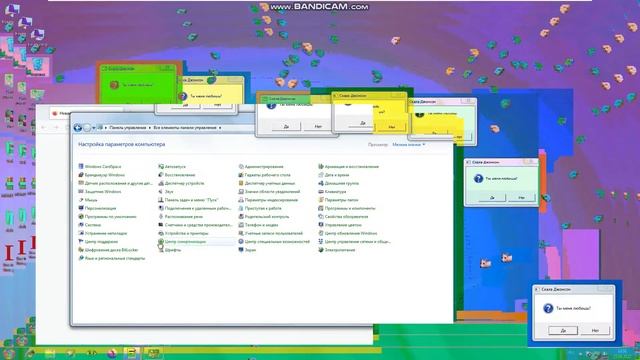Open Домашняя группа link
Screen dimensions: 640x360
[338, 183]
